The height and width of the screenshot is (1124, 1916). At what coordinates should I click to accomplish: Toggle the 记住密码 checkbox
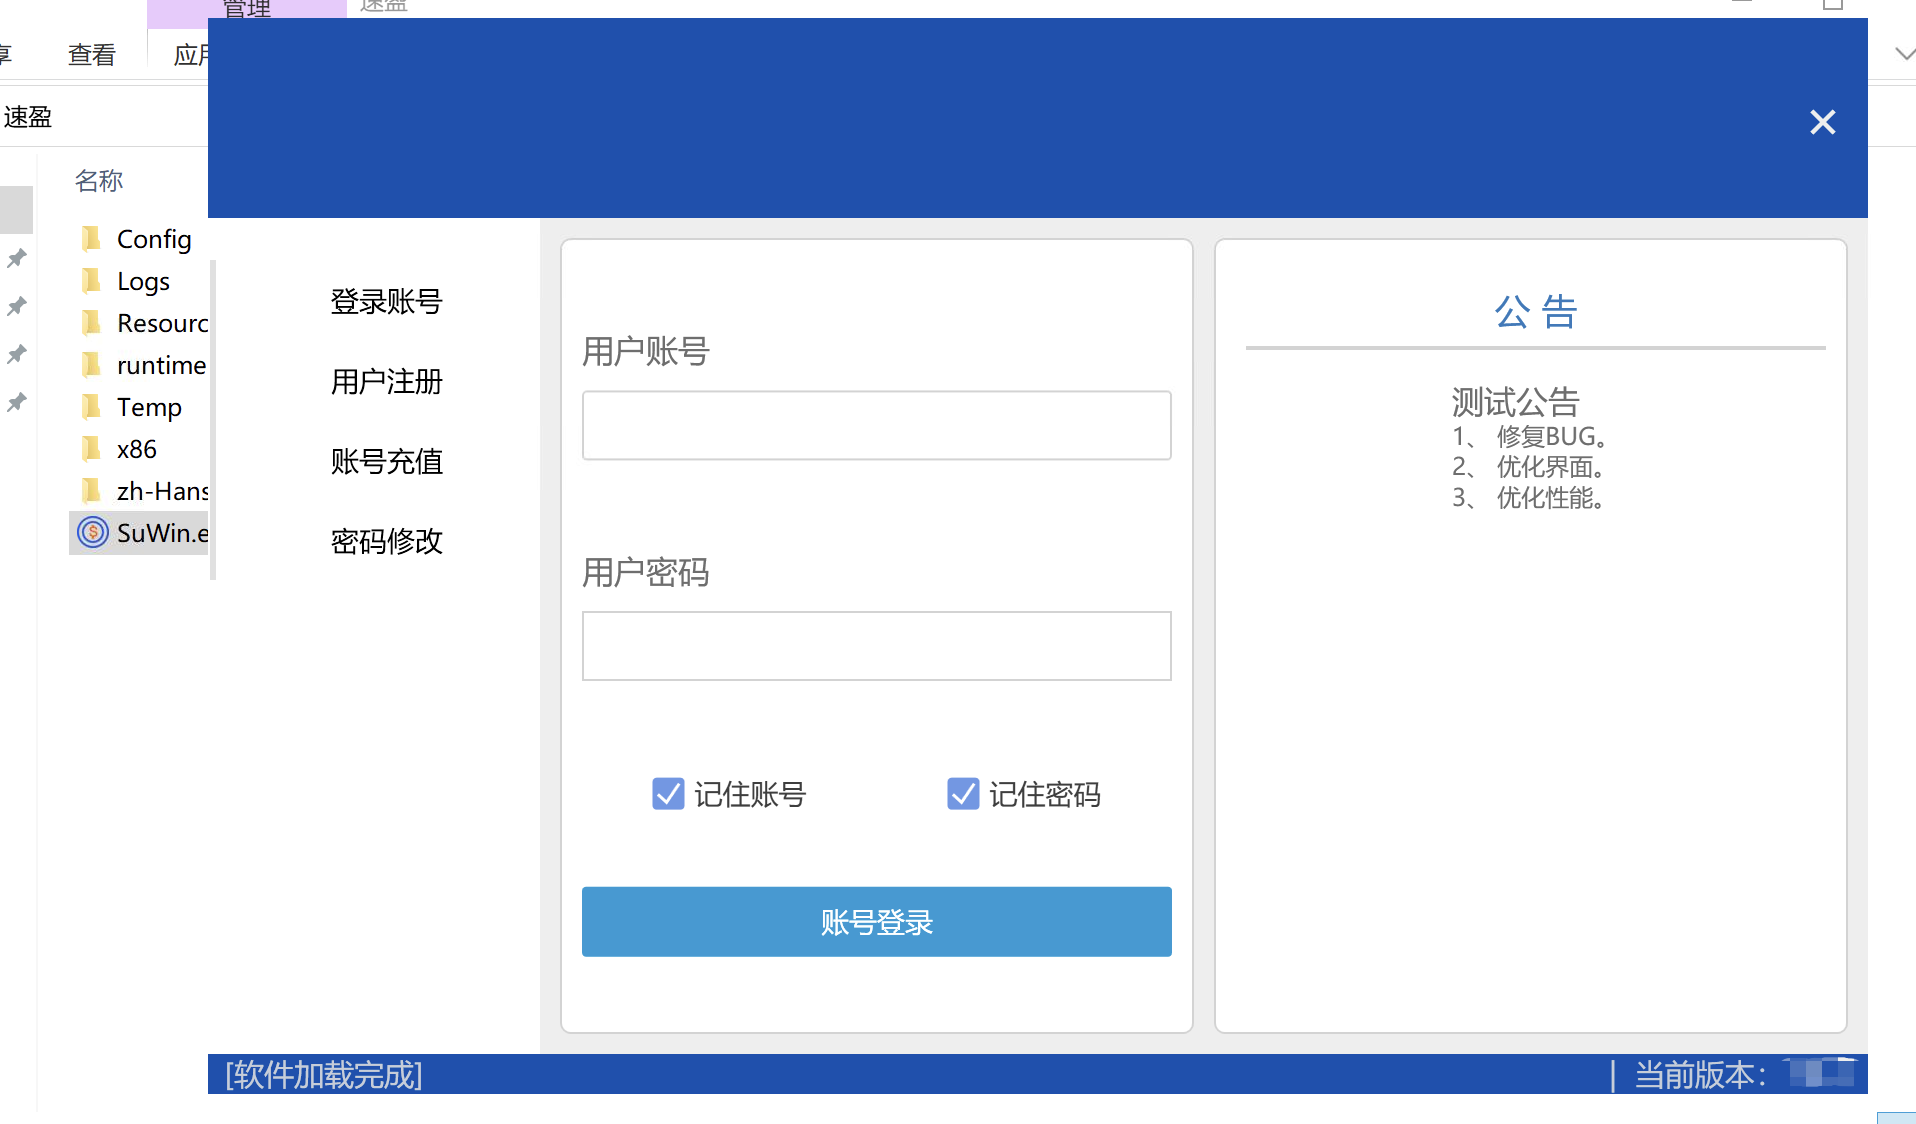click(963, 794)
